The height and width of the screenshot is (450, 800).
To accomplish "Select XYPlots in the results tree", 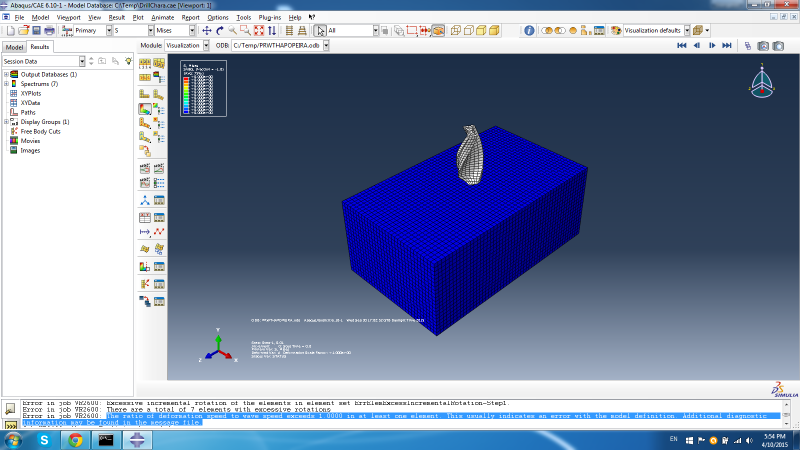I will tap(31, 93).
